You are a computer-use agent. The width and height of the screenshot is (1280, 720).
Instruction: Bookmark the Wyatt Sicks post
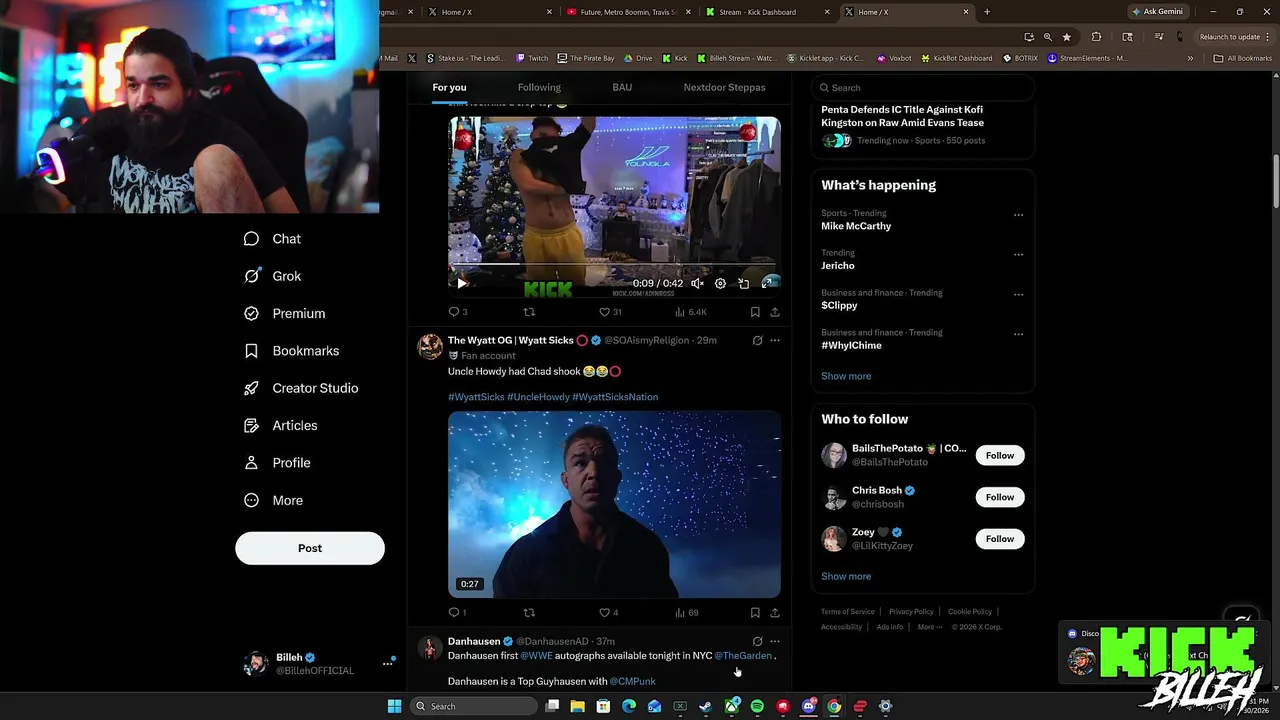[755, 612]
